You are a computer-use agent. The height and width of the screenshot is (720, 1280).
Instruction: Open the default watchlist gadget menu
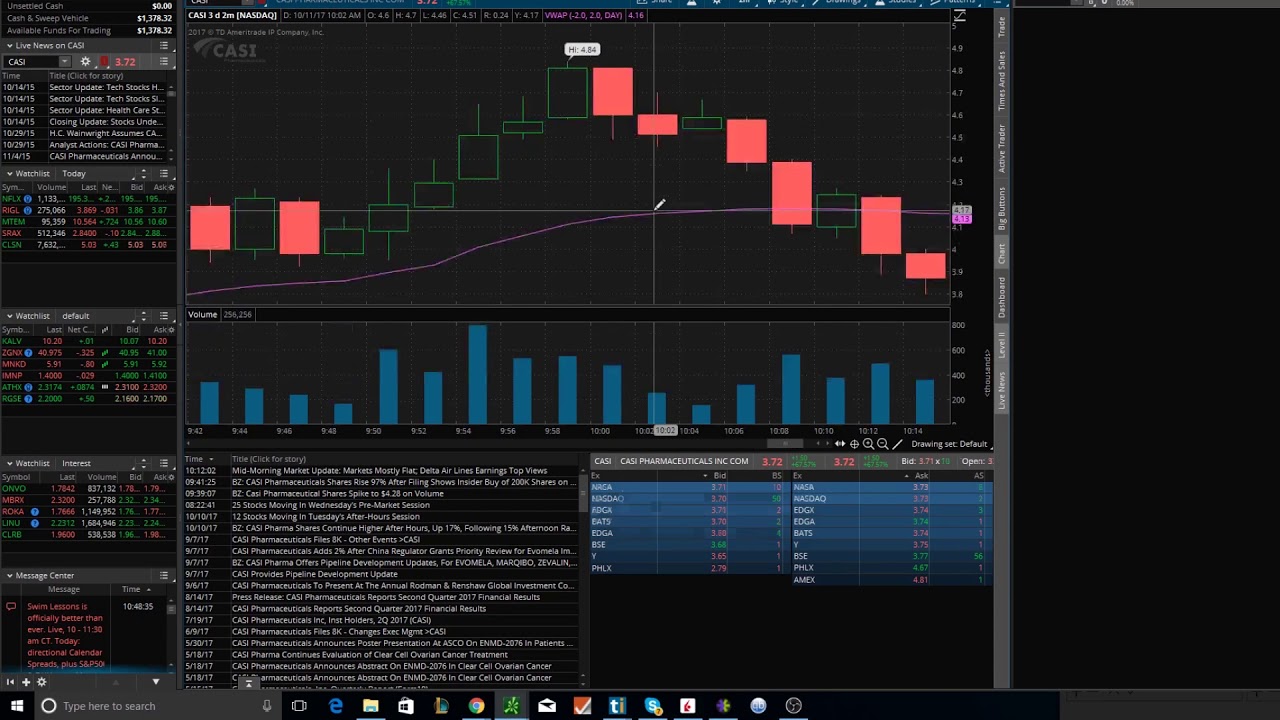coord(164,316)
